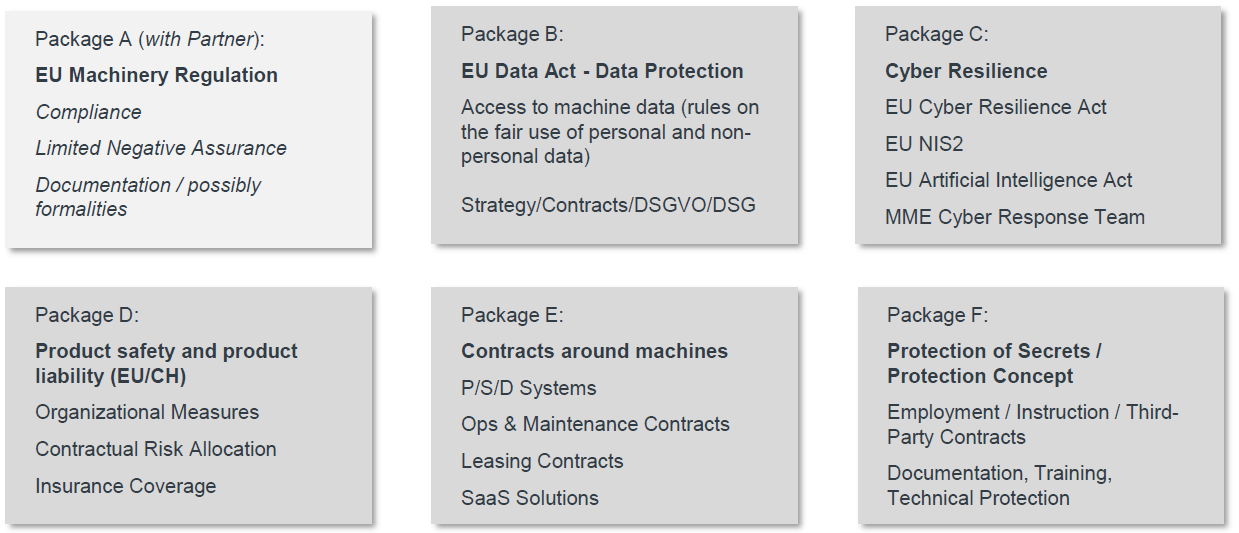
Task: Open the Package B card label
Action: [x=512, y=34]
